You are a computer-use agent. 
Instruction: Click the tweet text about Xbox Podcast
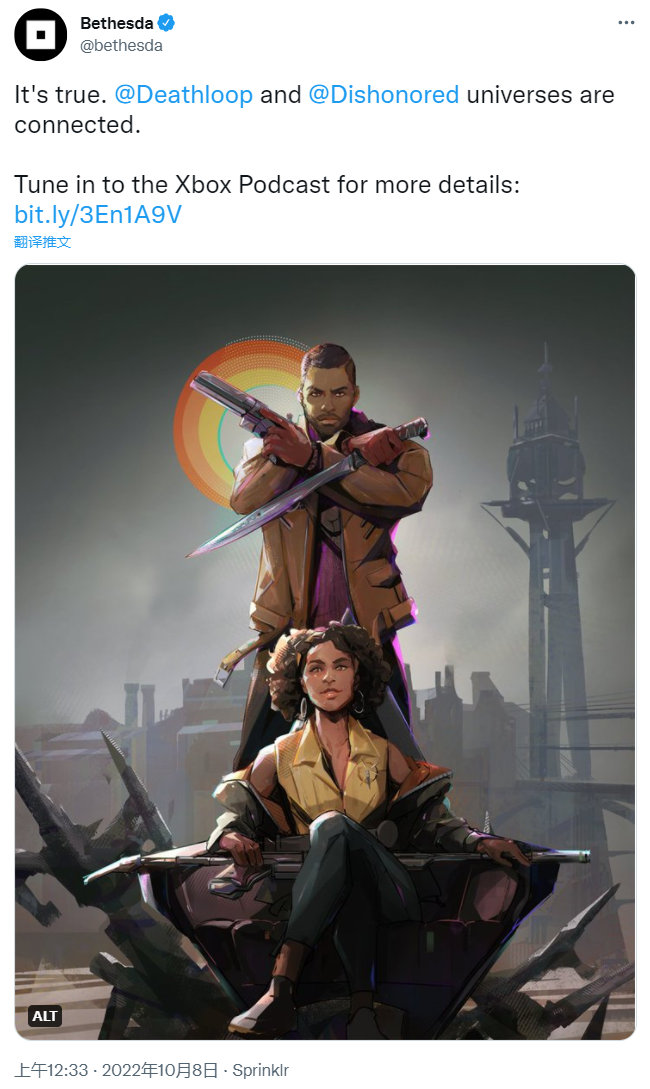tap(267, 185)
